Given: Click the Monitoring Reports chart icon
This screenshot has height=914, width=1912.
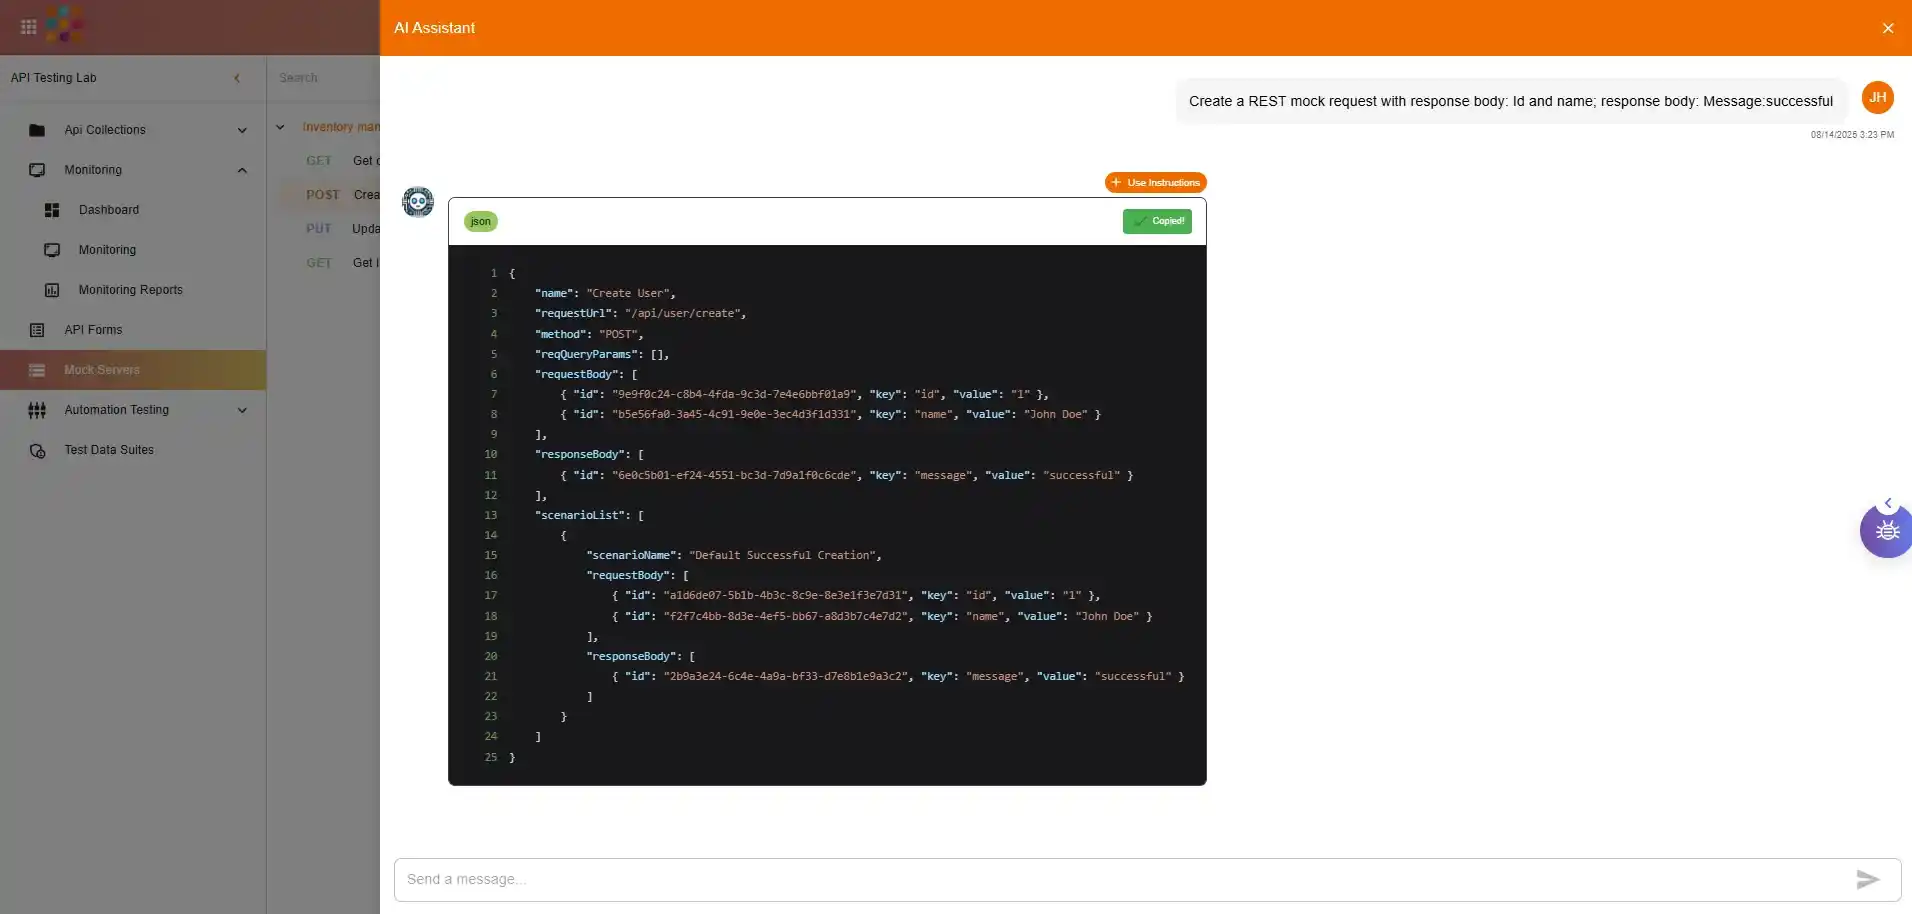Looking at the screenshot, I should pyautogui.click(x=52, y=290).
